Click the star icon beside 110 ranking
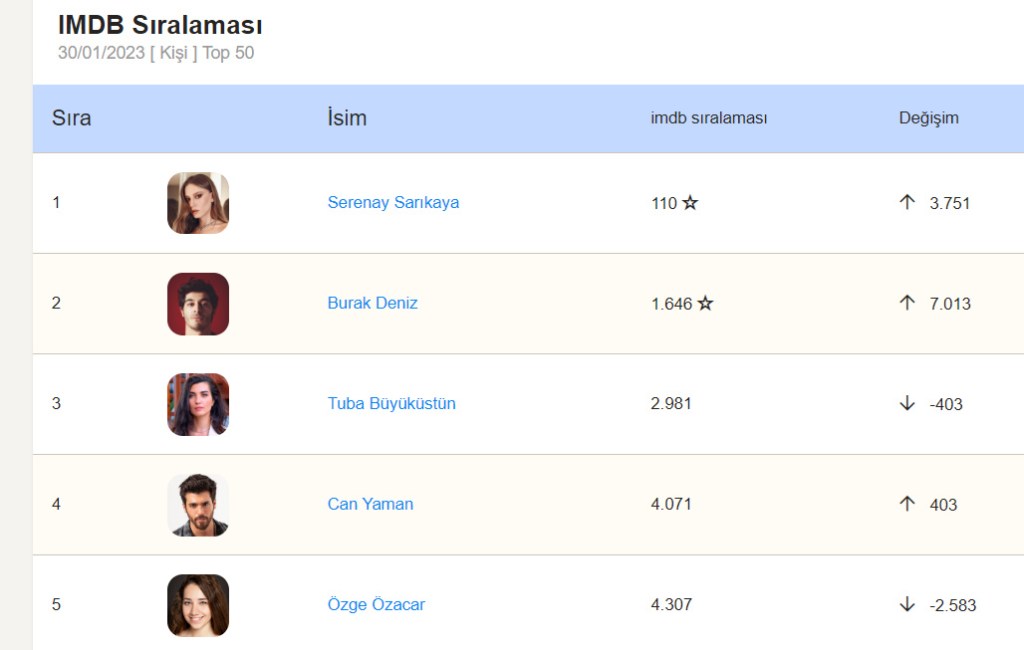 [690, 203]
